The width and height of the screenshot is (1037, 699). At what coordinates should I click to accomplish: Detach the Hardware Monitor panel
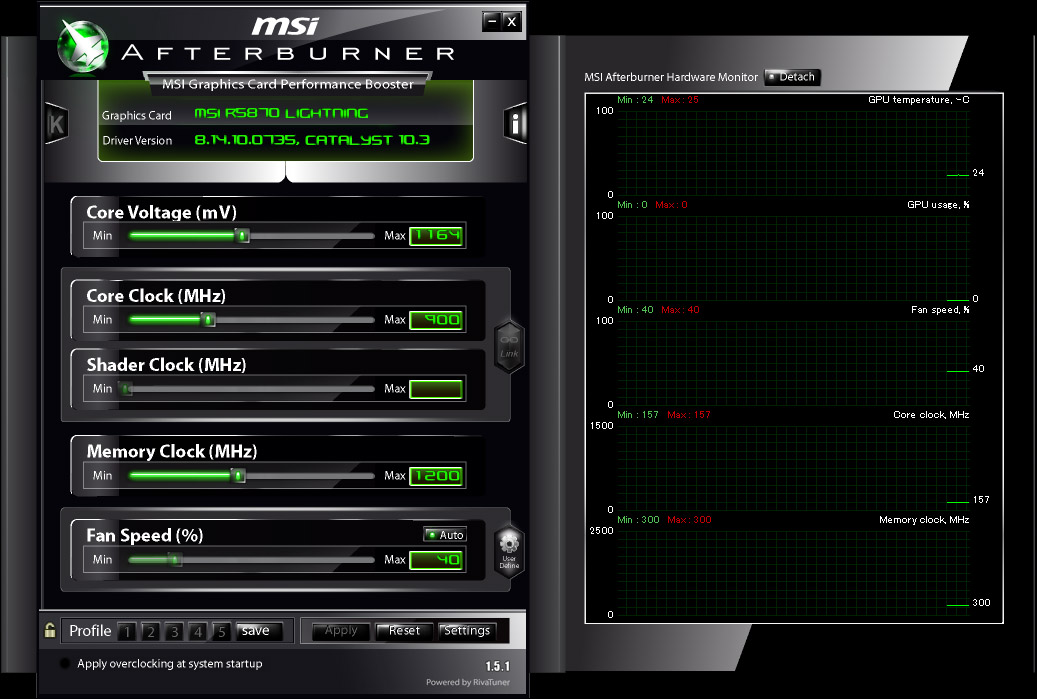792,77
